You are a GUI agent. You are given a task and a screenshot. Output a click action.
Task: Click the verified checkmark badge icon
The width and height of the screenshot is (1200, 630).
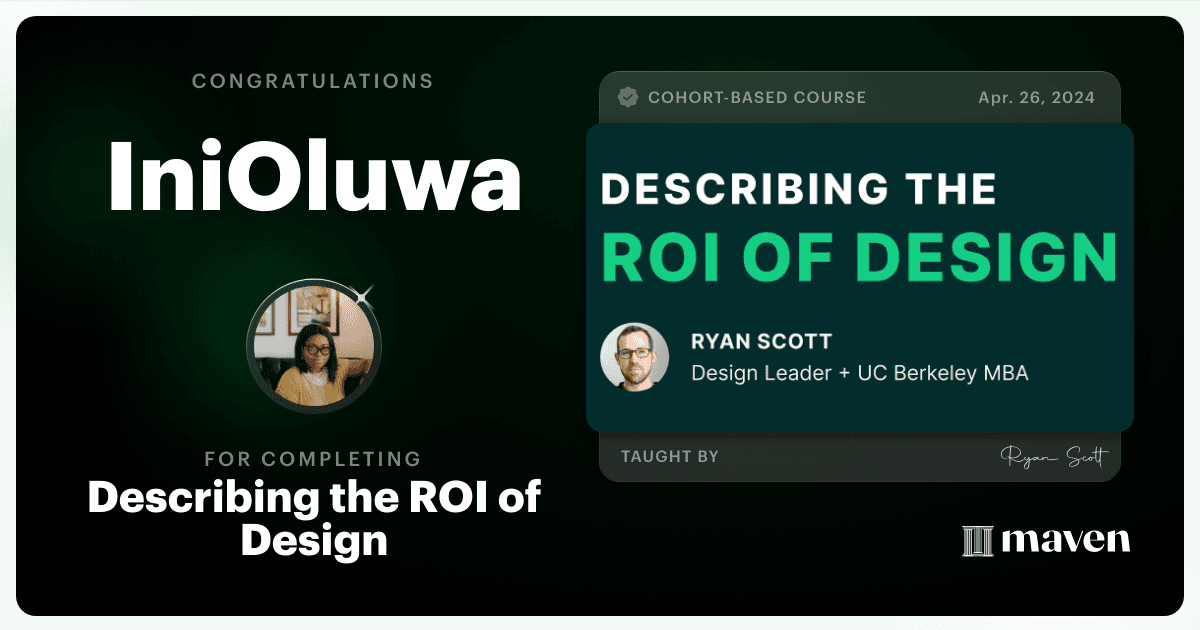coord(628,97)
